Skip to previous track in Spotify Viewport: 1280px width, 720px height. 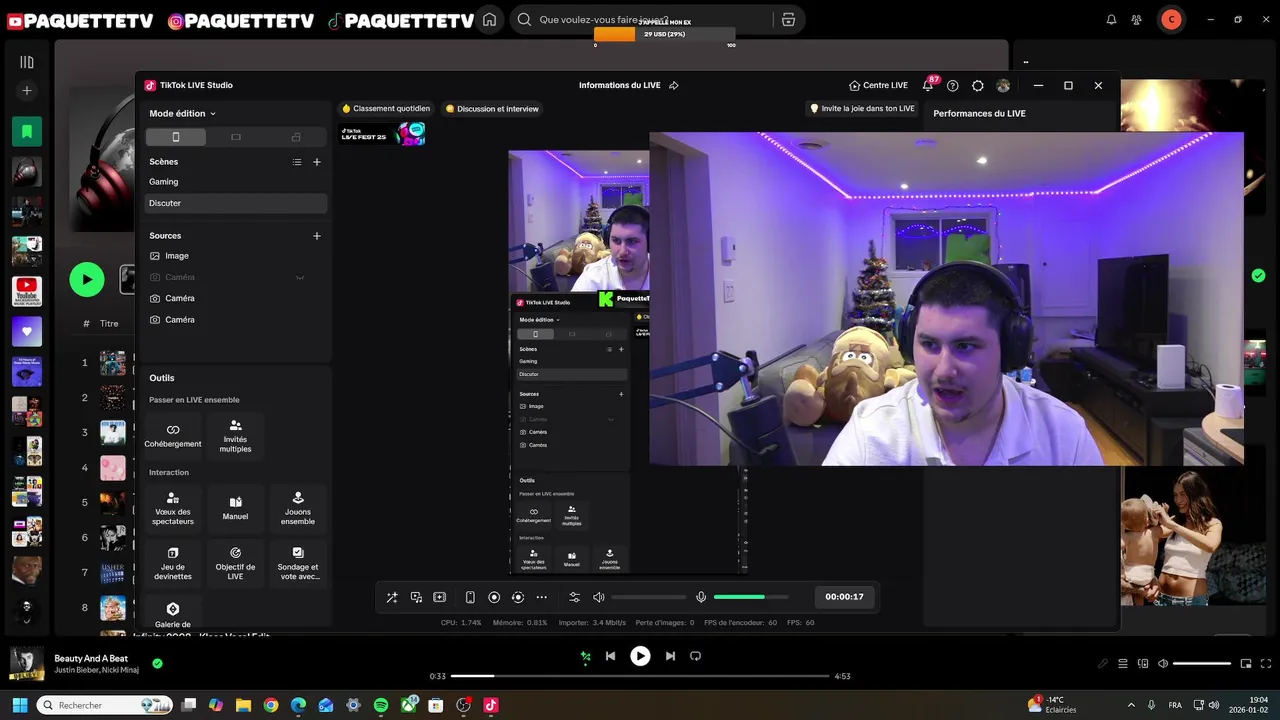(x=610, y=656)
